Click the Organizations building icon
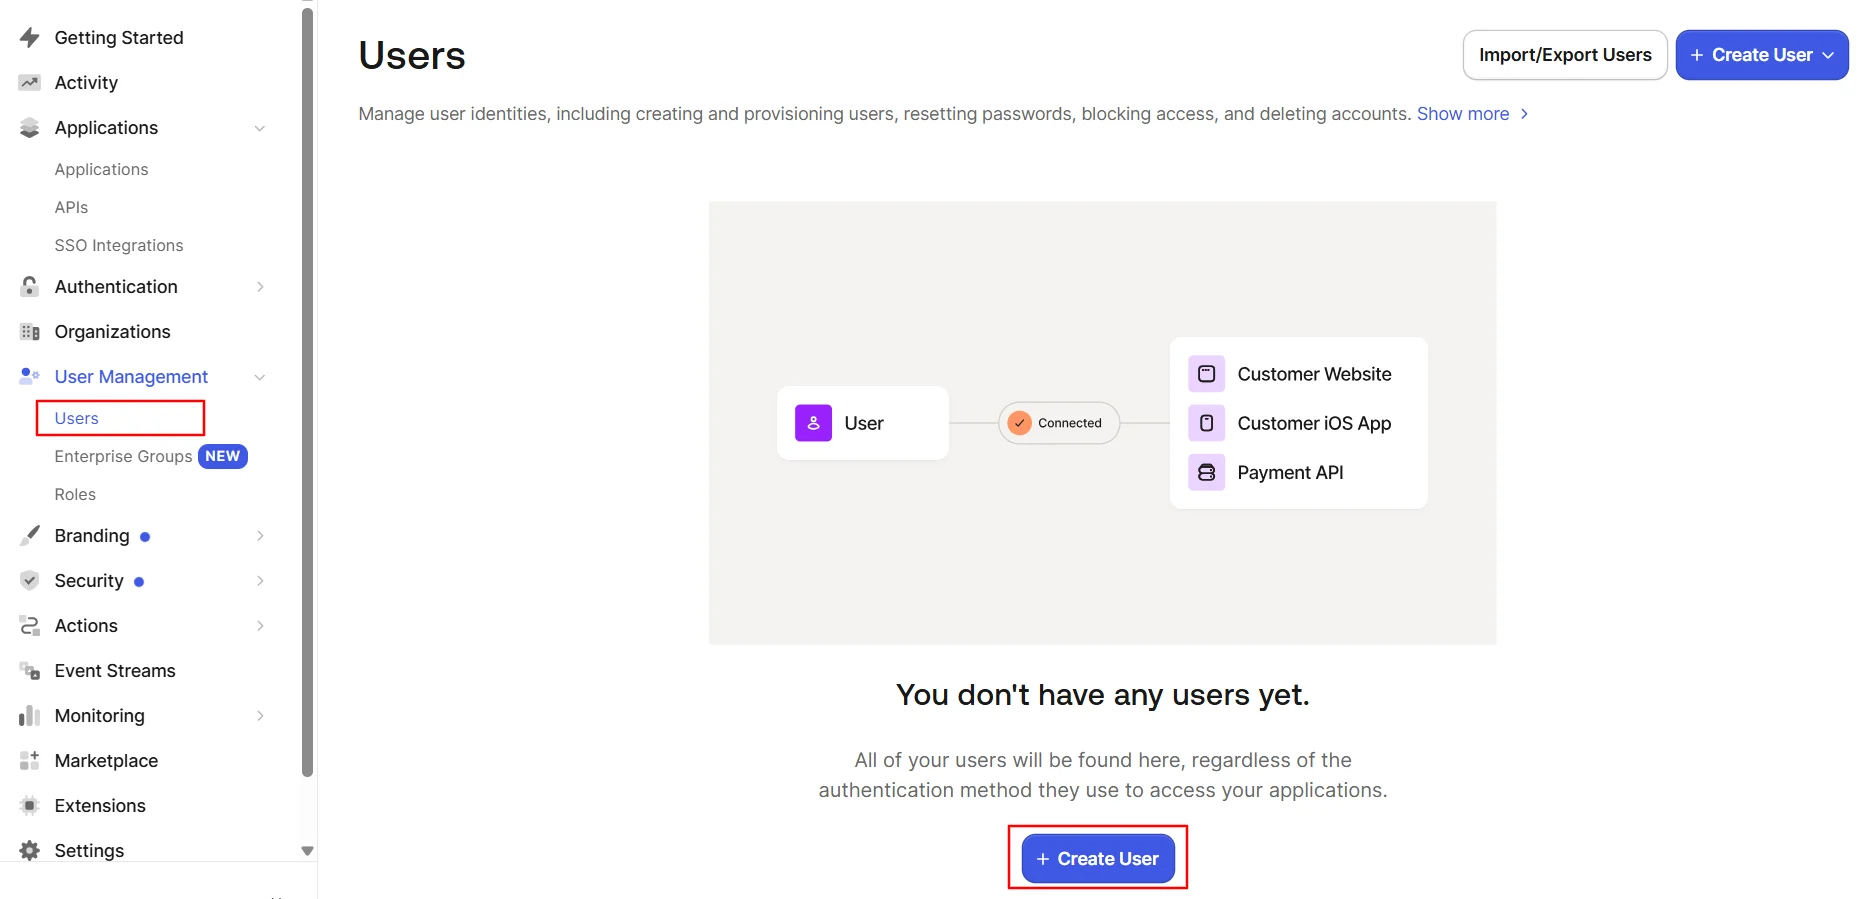 (x=30, y=332)
